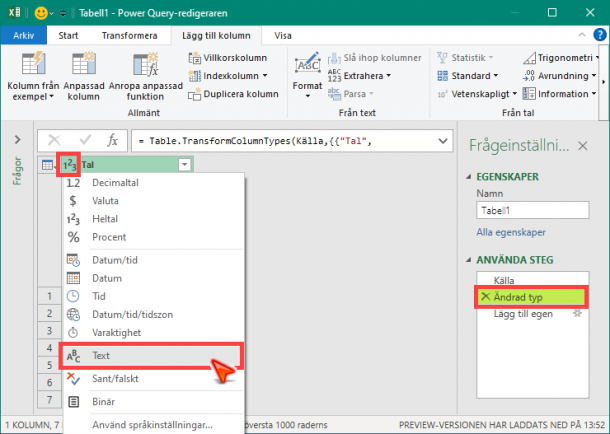Choose Datum/tid data type

tap(152, 260)
